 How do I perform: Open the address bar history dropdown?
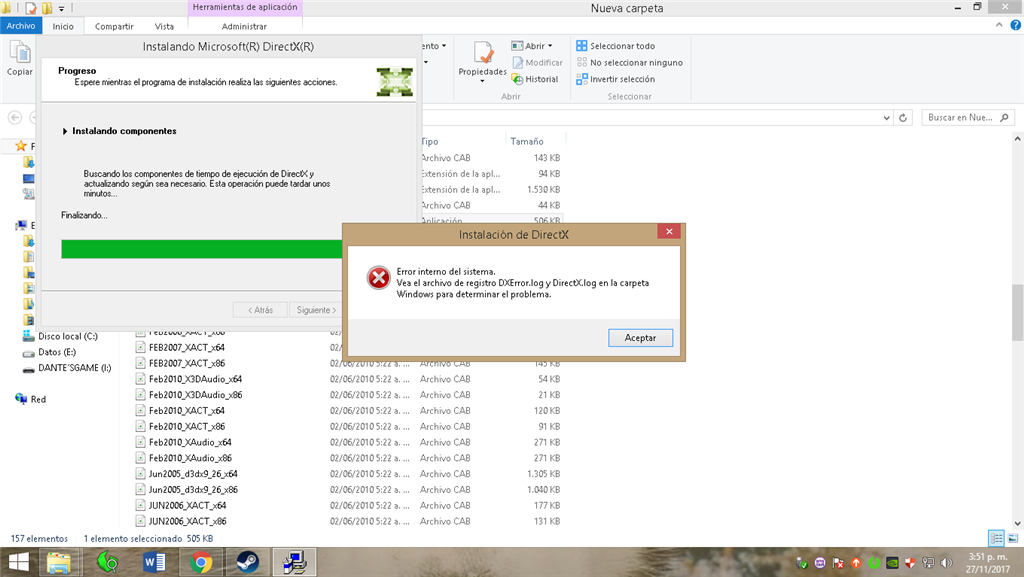[x=886, y=117]
